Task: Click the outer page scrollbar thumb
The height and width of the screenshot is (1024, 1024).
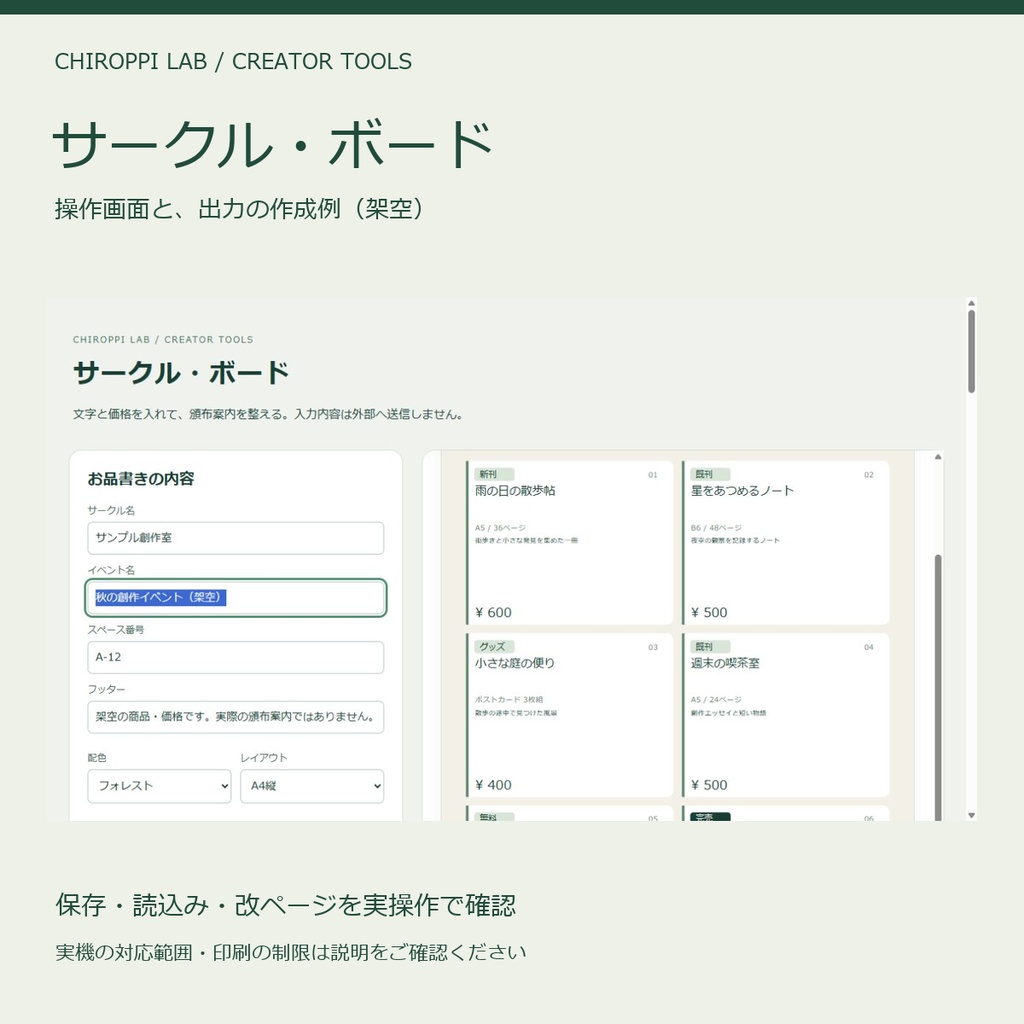Action: (x=971, y=351)
